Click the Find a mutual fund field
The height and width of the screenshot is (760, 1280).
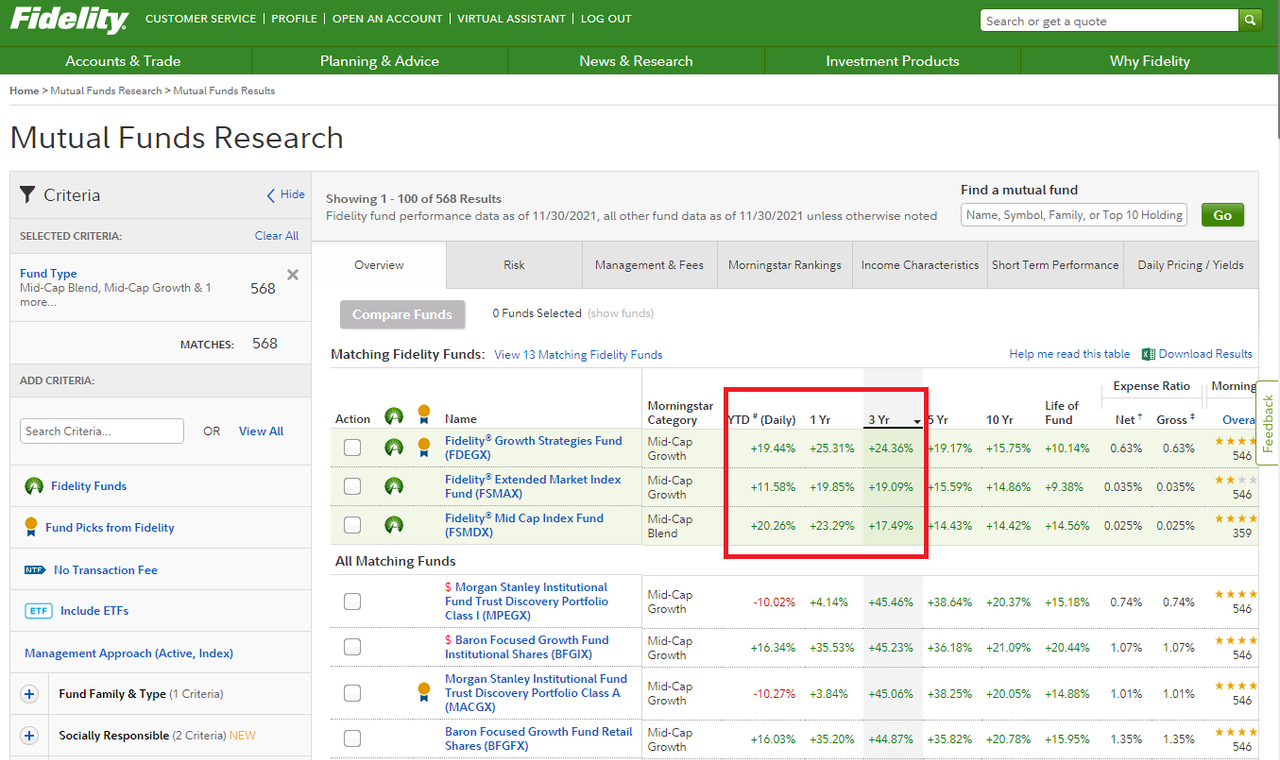[x=1074, y=215]
